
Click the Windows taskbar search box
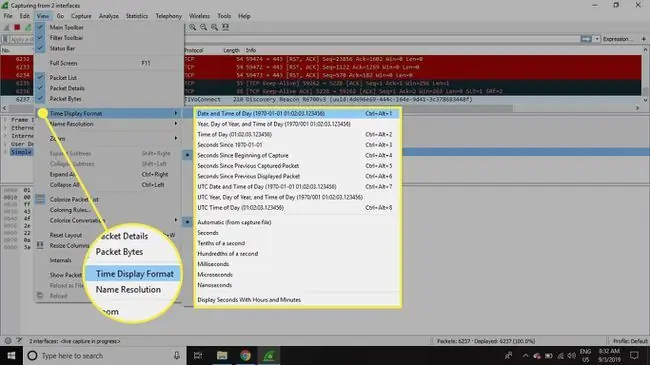[104, 355]
